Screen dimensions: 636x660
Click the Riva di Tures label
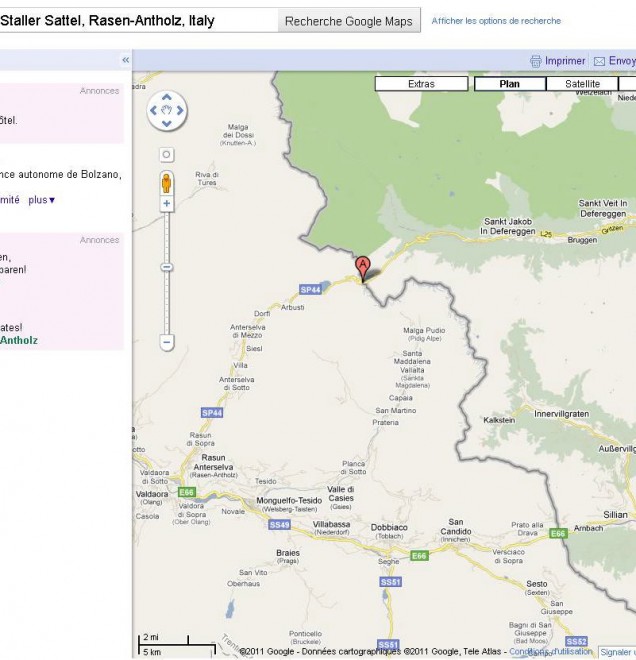point(207,178)
